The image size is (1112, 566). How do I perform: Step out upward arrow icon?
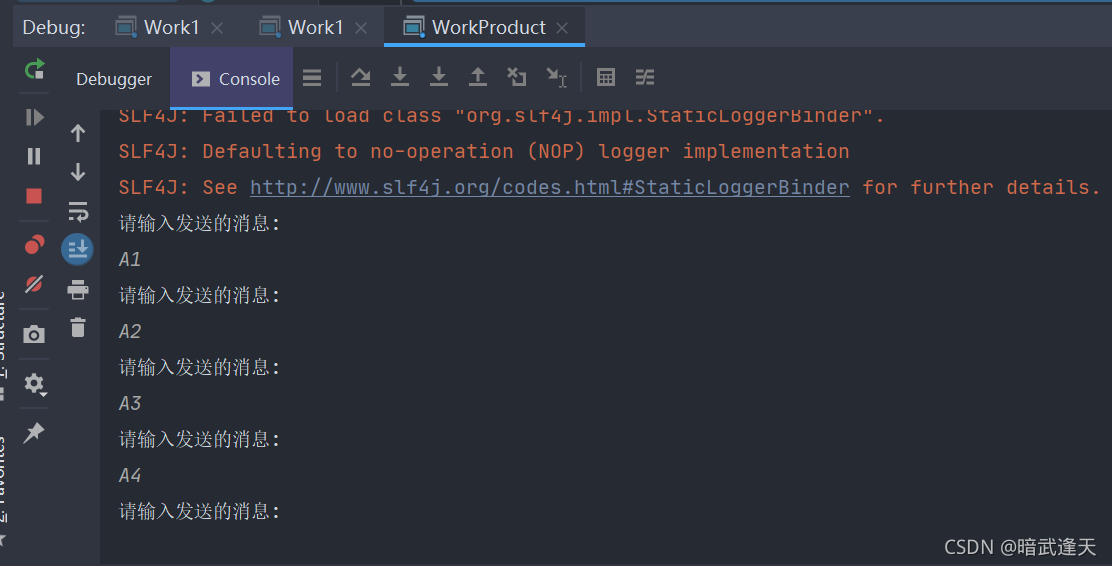tap(478, 77)
